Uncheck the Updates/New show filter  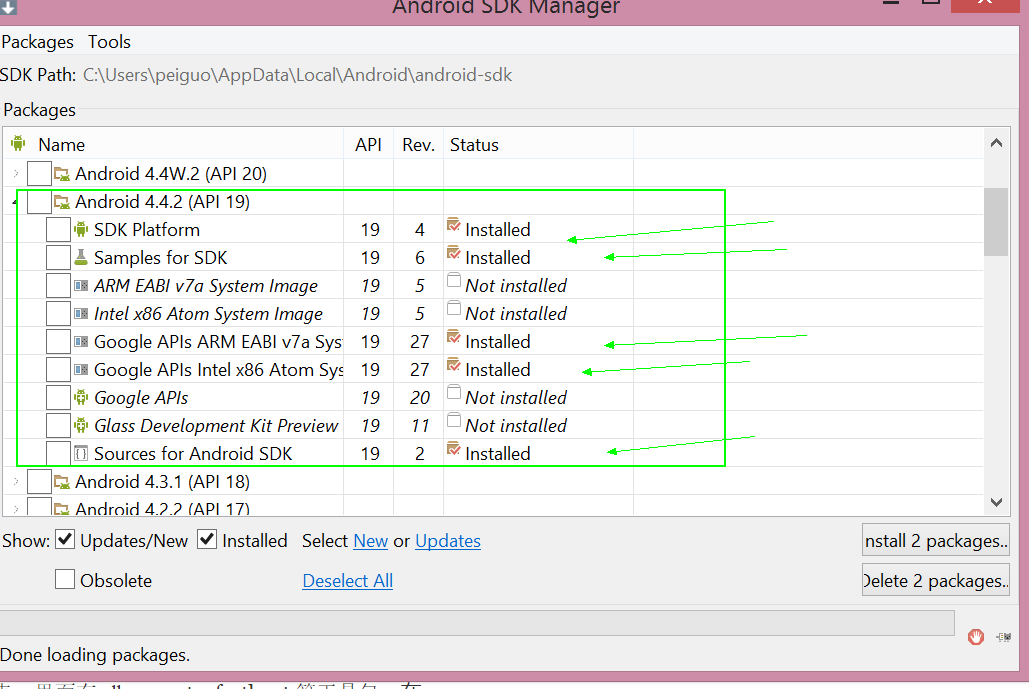coord(64,540)
